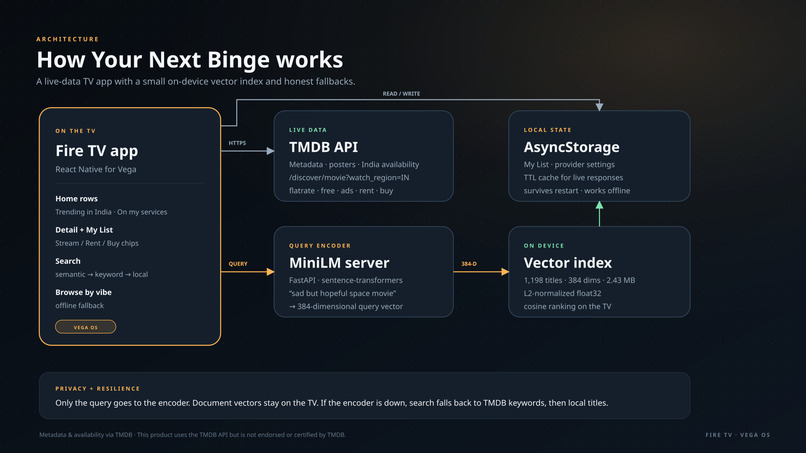Select the 'Detail + My List' heading

[84, 230]
